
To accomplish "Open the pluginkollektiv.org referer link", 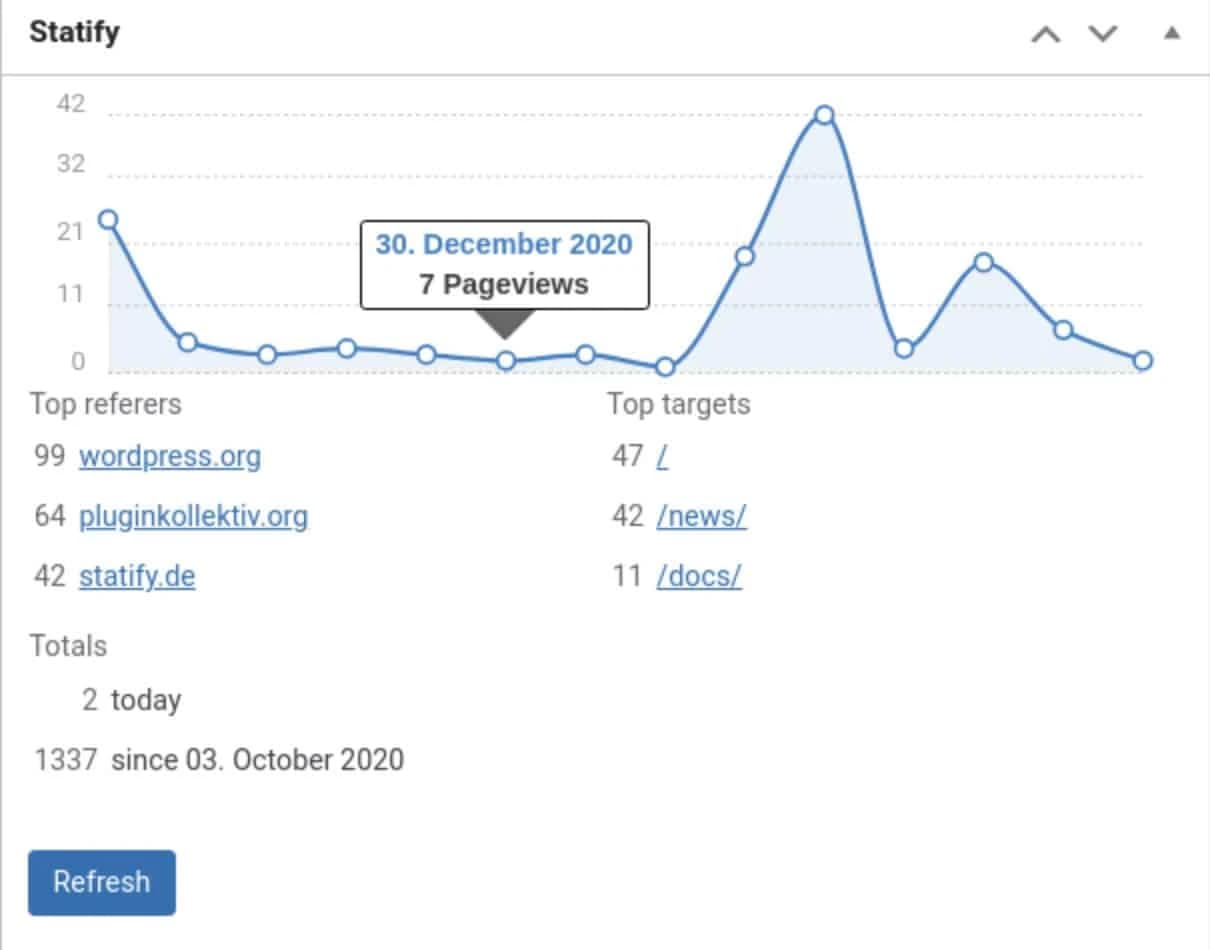I will click(193, 517).
